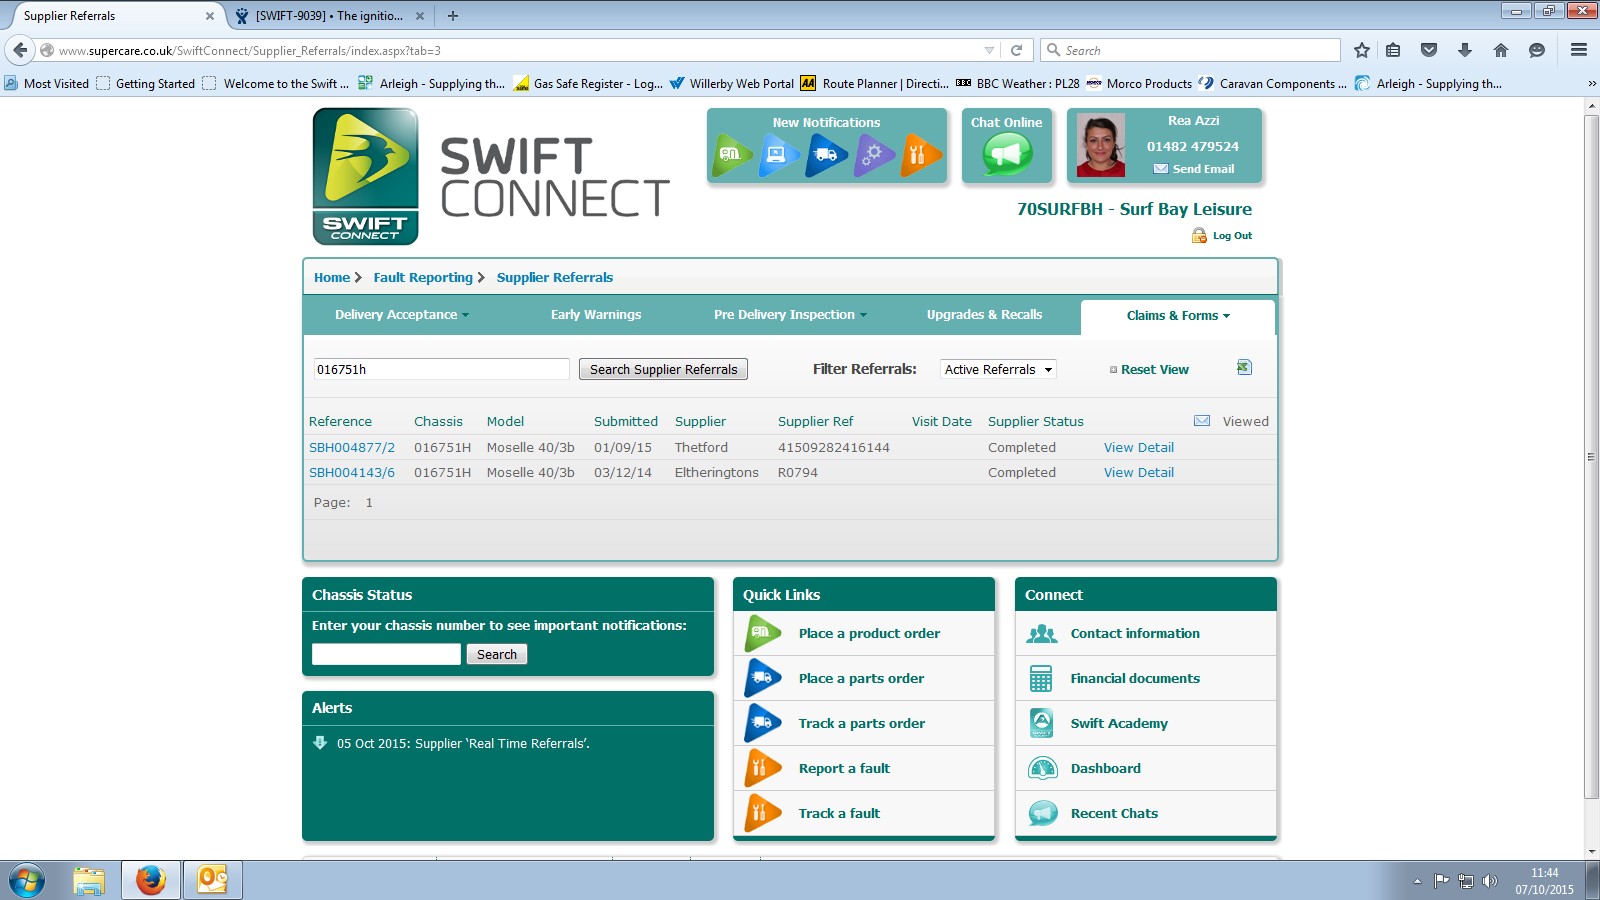Open referral SBH004877/2

click(x=352, y=447)
